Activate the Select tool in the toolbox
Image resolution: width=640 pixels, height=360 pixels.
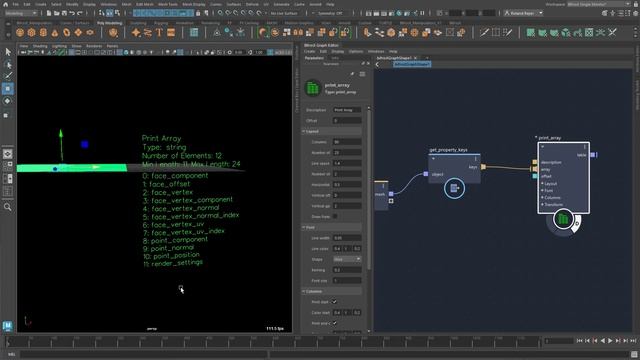(x=8, y=52)
